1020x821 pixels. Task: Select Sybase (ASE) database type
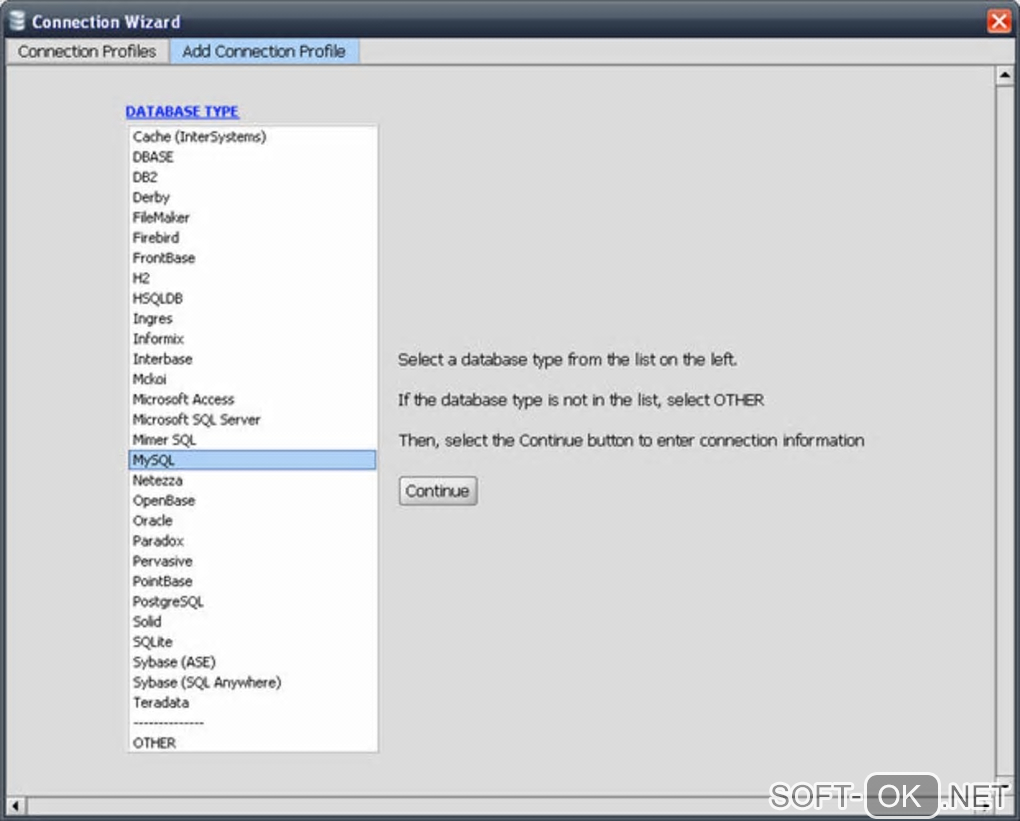coord(252,662)
